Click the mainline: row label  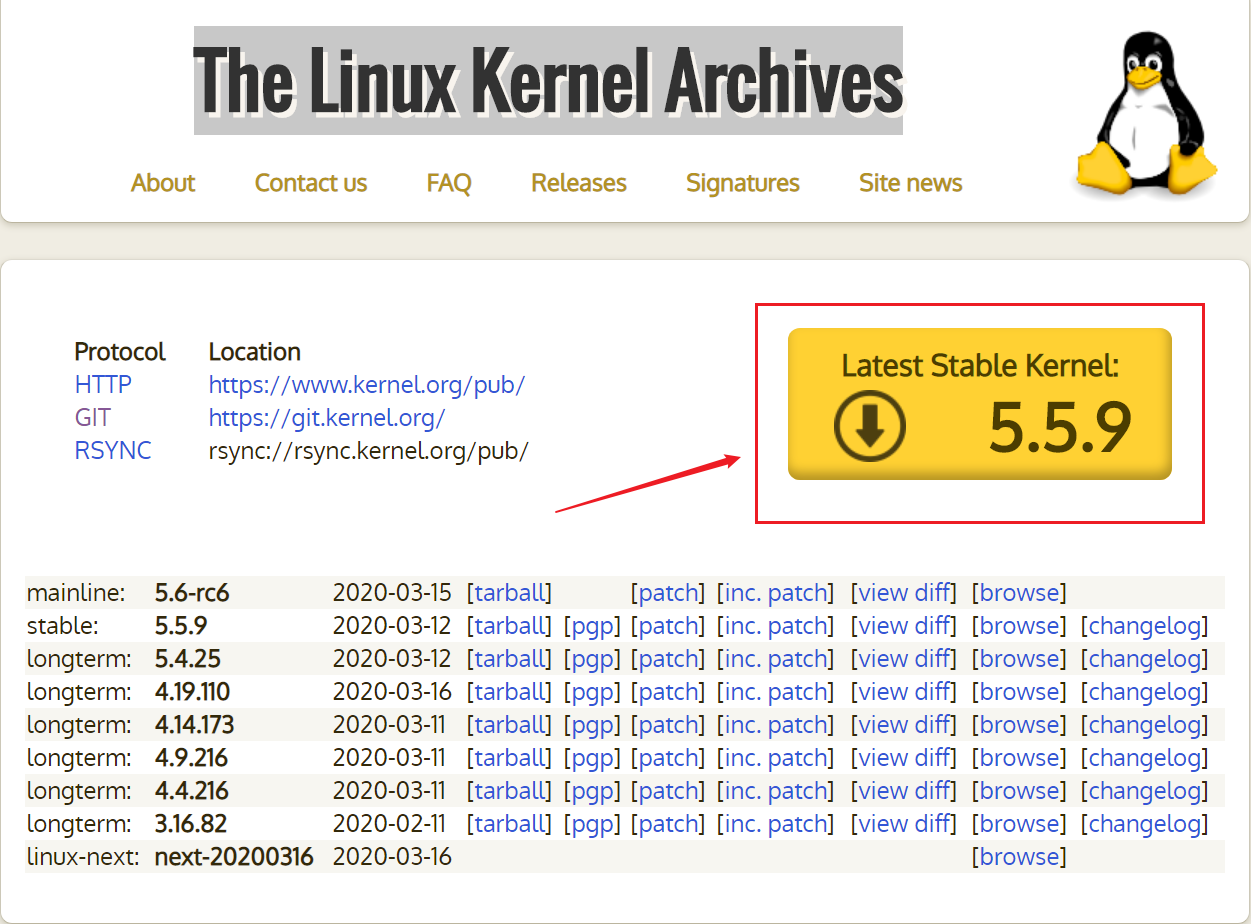(x=76, y=593)
